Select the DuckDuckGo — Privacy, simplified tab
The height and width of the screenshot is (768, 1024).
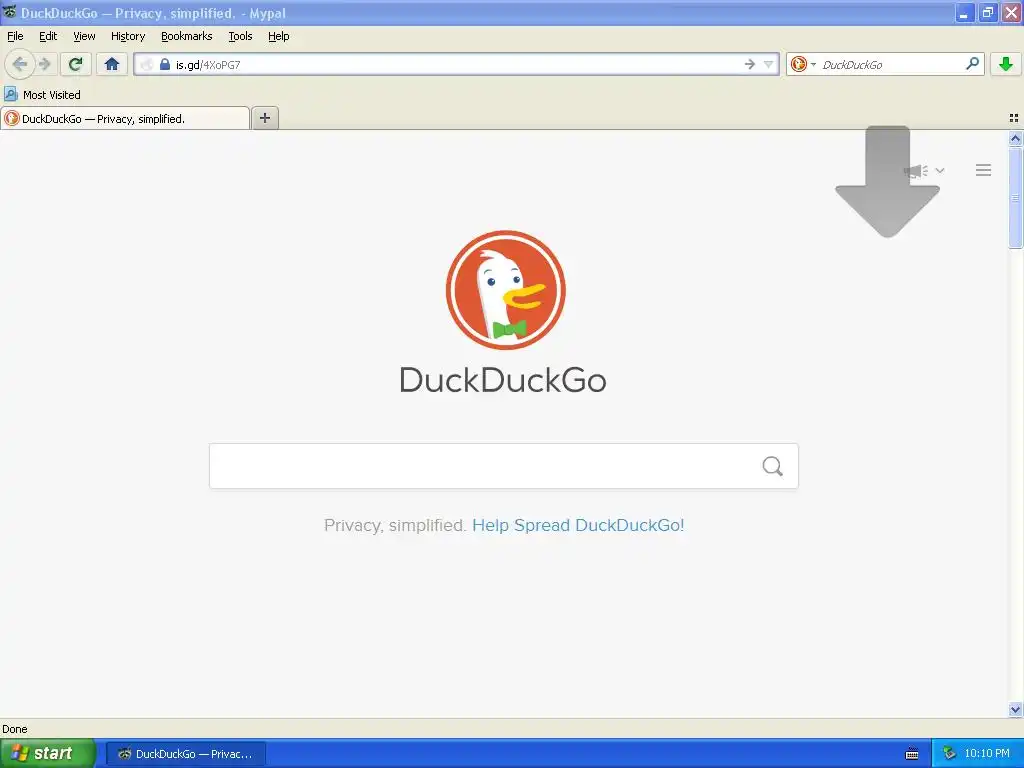[125, 119]
